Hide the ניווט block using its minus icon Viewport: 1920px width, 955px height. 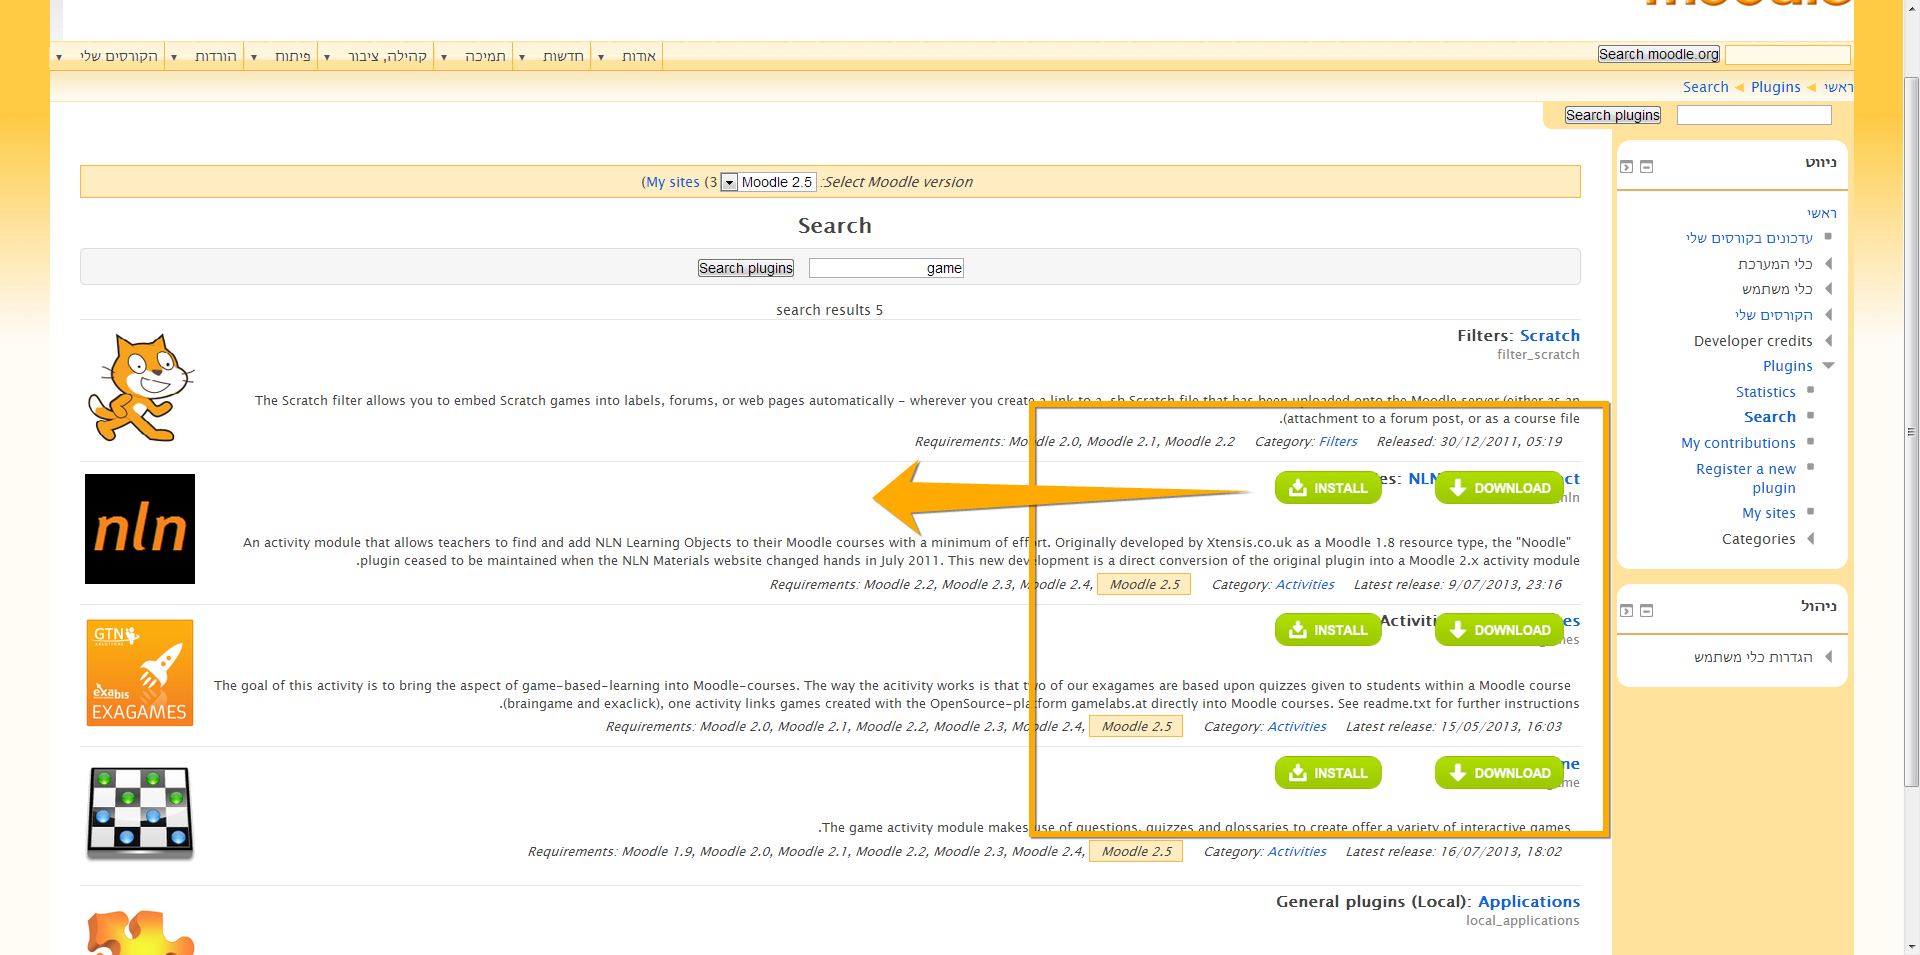point(1647,167)
